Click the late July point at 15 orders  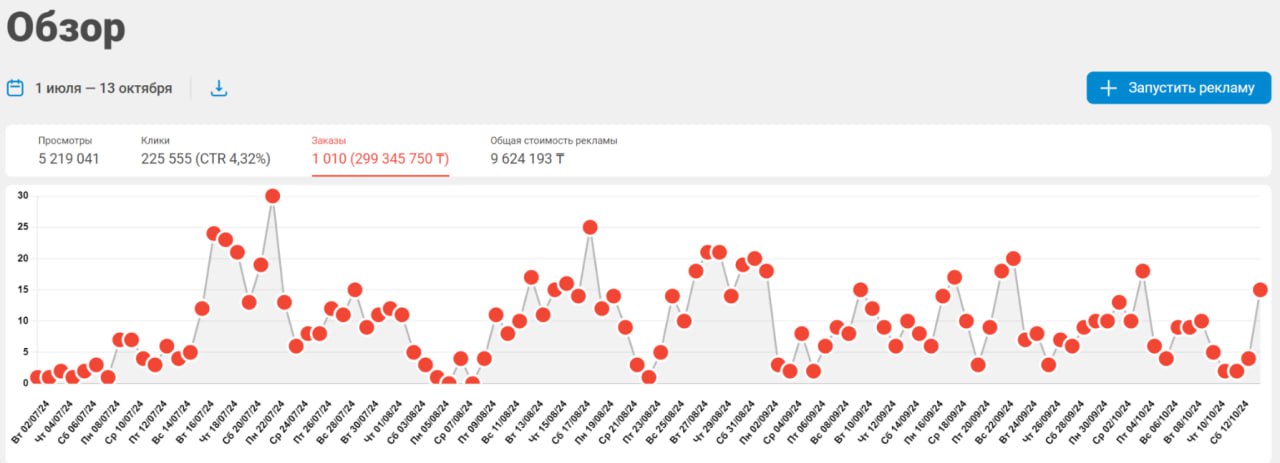pos(355,290)
